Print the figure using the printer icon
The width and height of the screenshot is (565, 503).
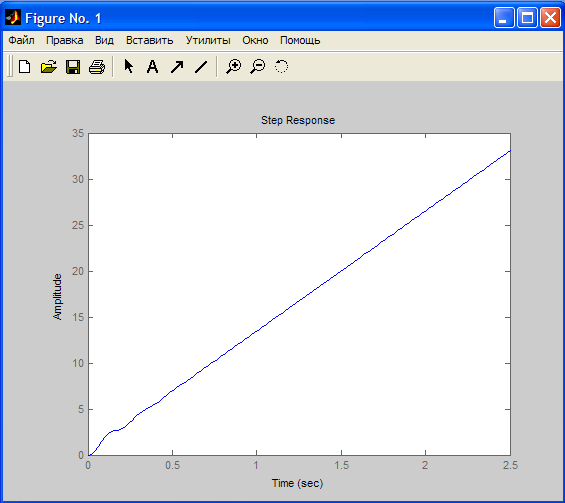pyautogui.click(x=97, y=67)
